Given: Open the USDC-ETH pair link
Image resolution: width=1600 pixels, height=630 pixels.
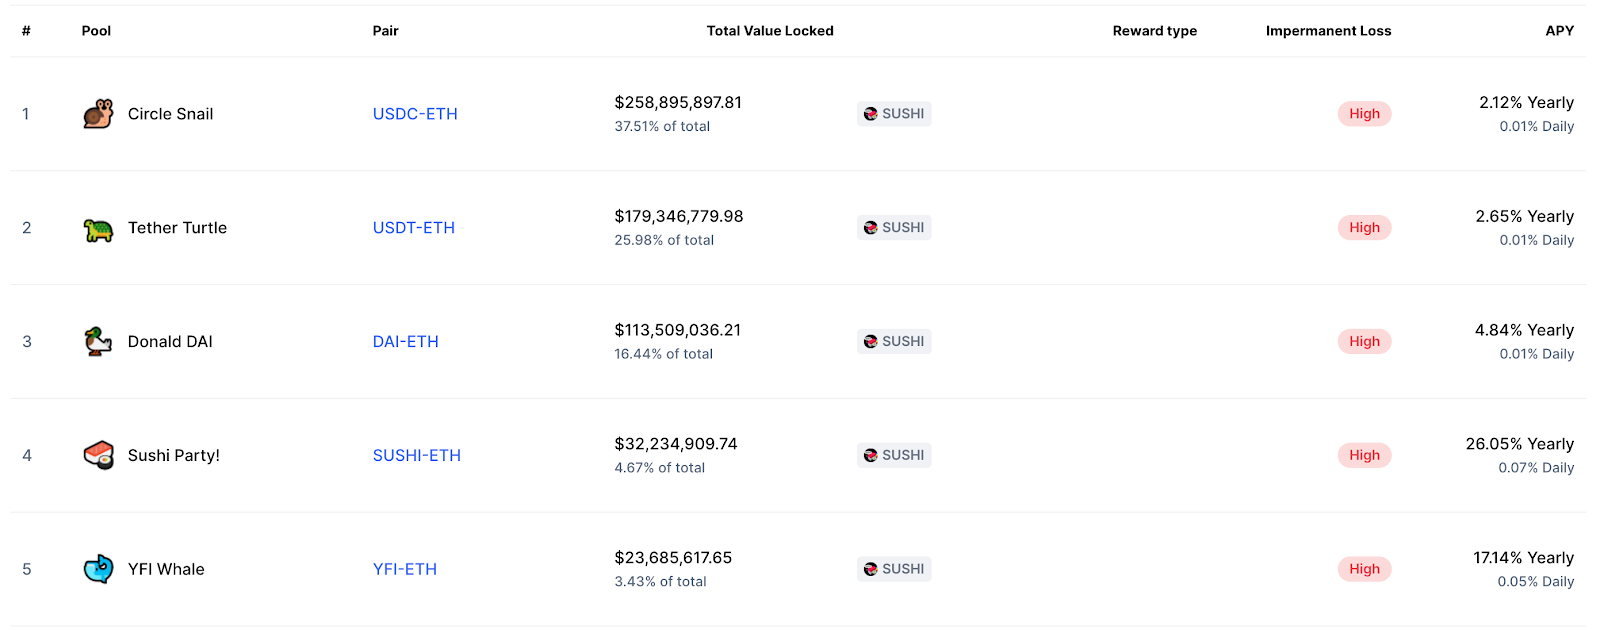Looking at the screenshot, I should coord(415,114).
